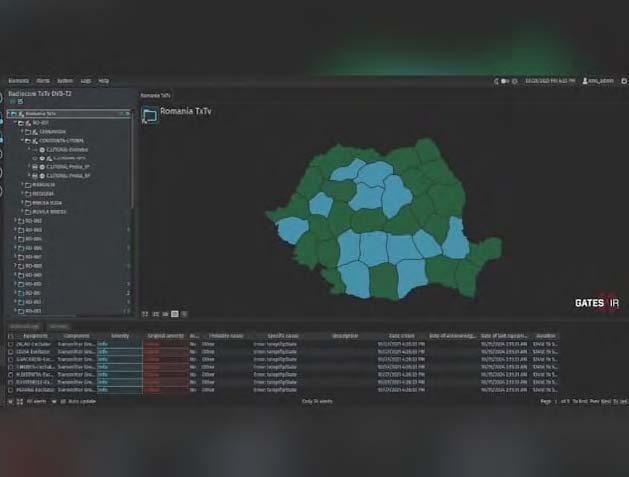Tick the checkbox for the last alarm row
Image resolution: width=629 pixels, height=477 pixels.
pyautogui.click(x=11, y=390)
